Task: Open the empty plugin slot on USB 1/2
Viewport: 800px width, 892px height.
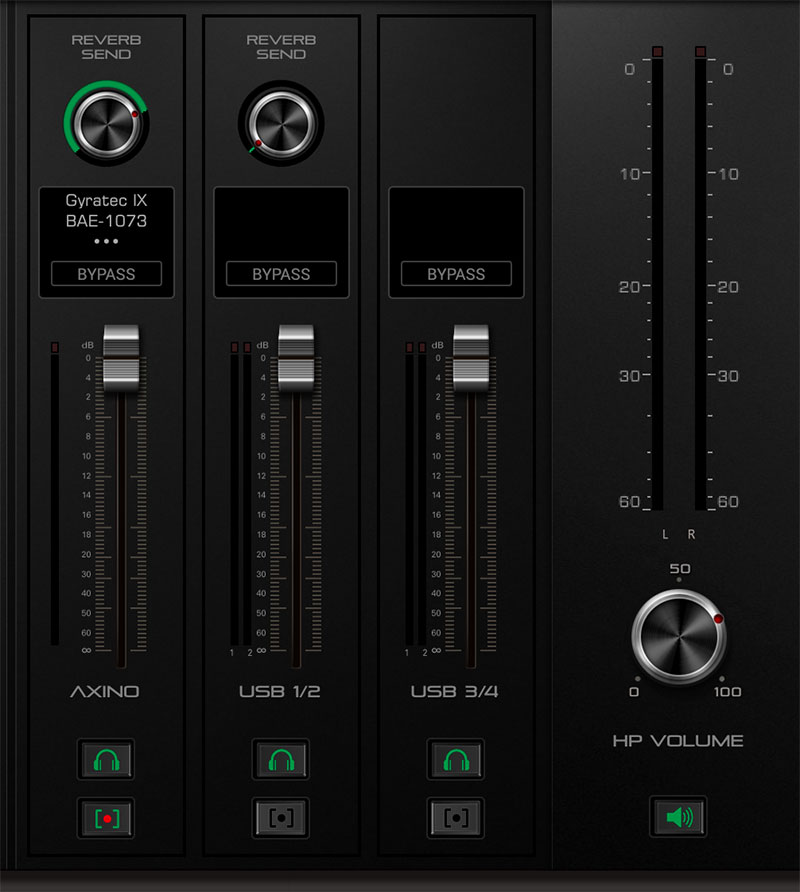Action: point(281,223)
